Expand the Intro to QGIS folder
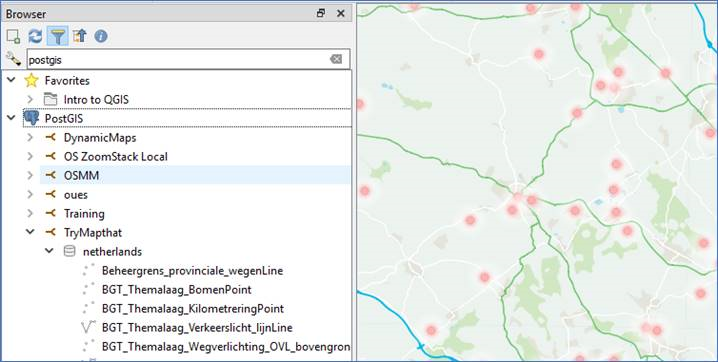The image size is (718, 362). (x=30, y=99)
